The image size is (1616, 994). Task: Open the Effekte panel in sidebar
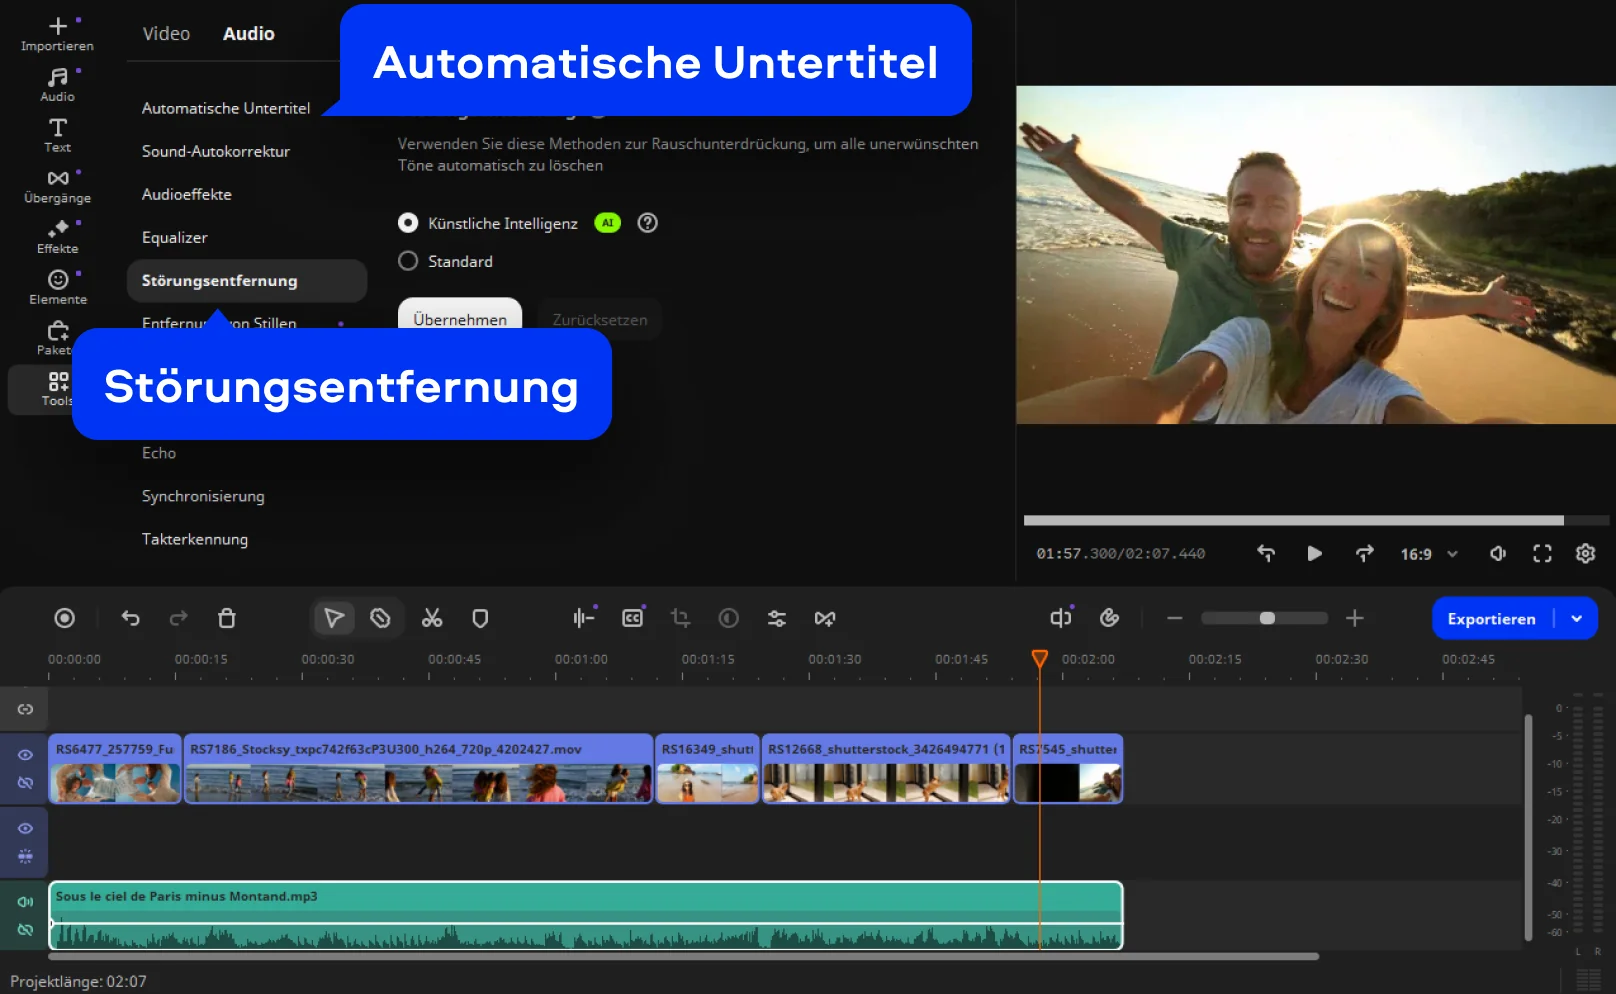(x=58, y=237)
